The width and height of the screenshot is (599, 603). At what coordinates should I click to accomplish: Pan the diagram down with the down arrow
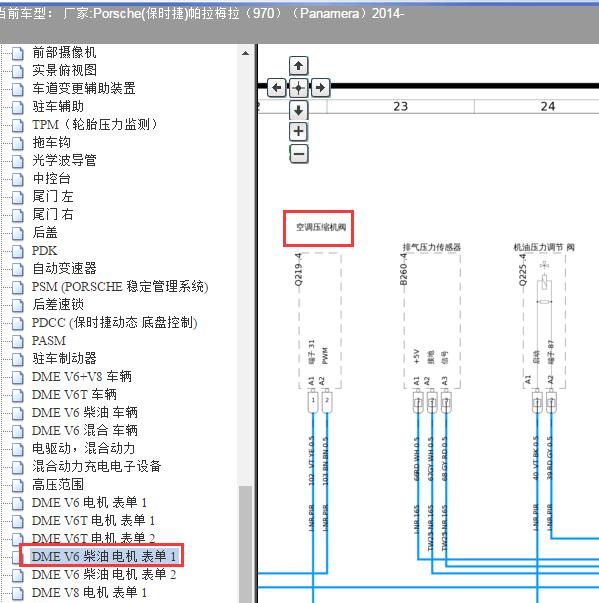click(298, 111)
